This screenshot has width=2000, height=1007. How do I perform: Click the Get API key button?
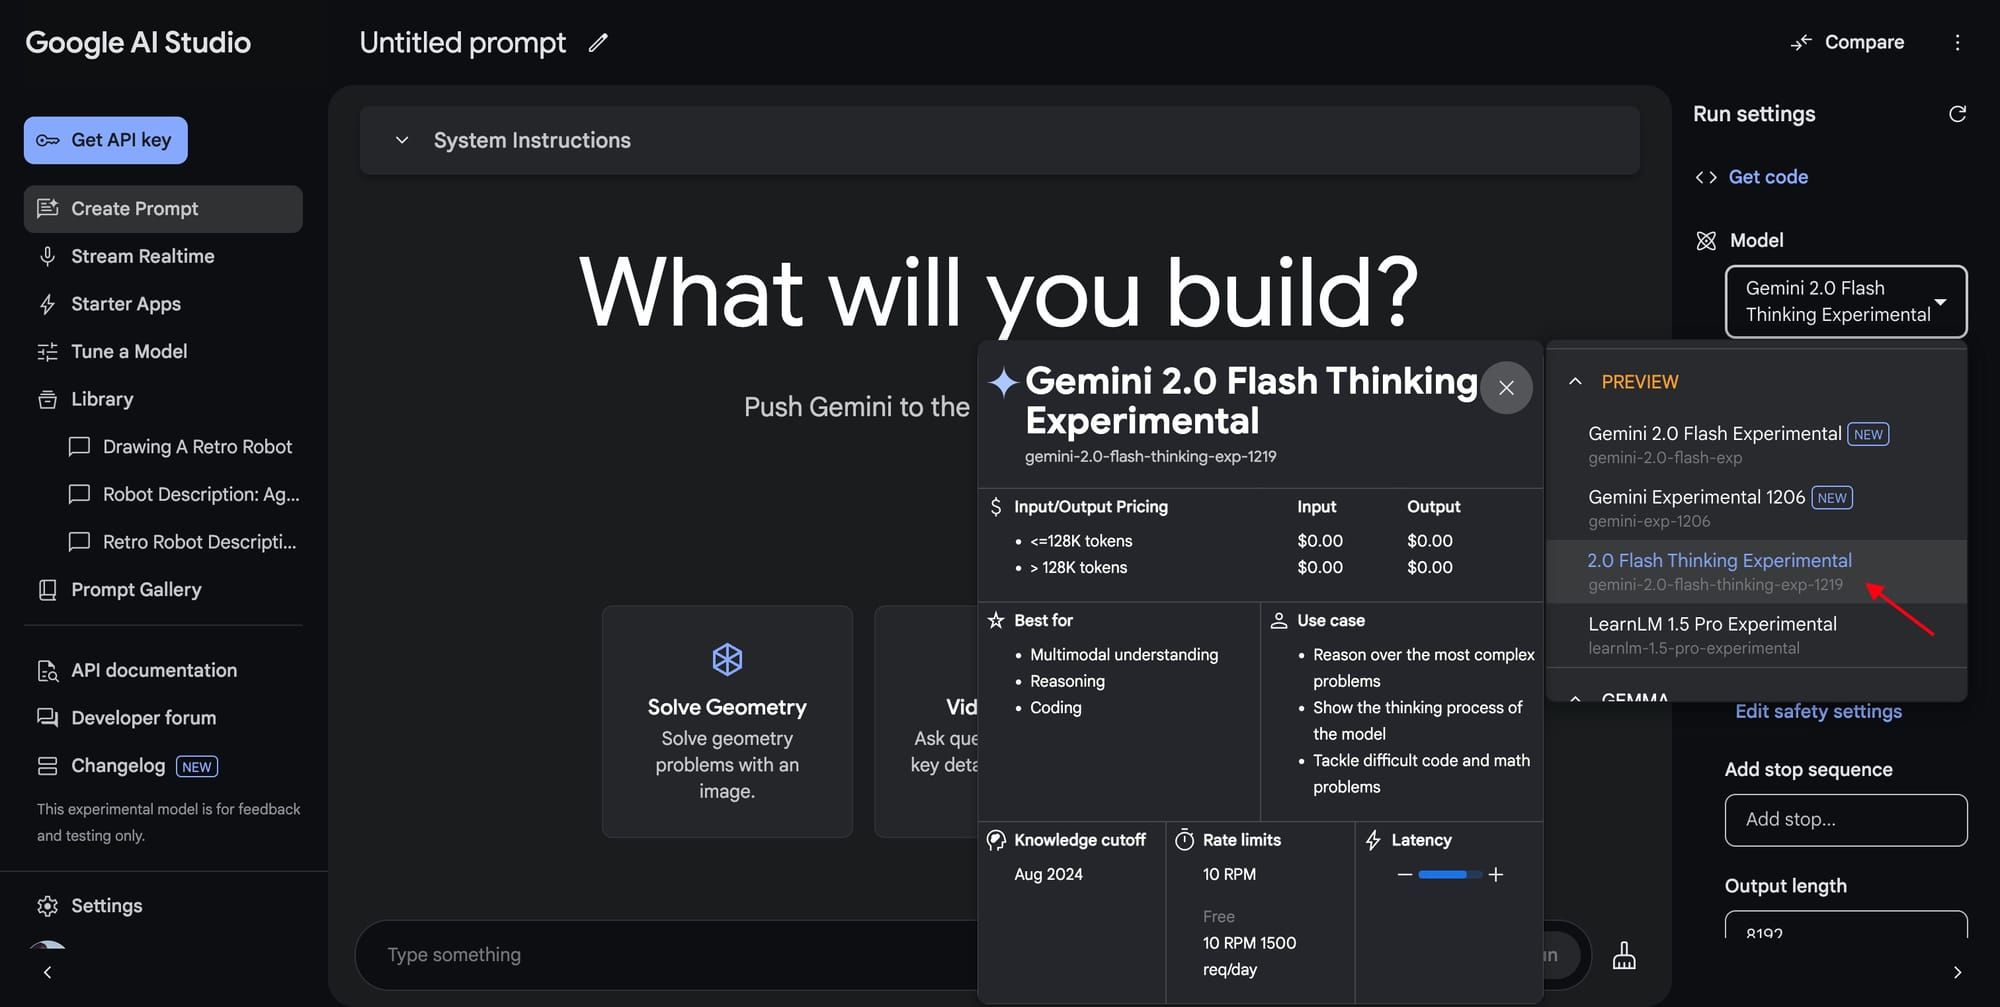coord(105,140)
